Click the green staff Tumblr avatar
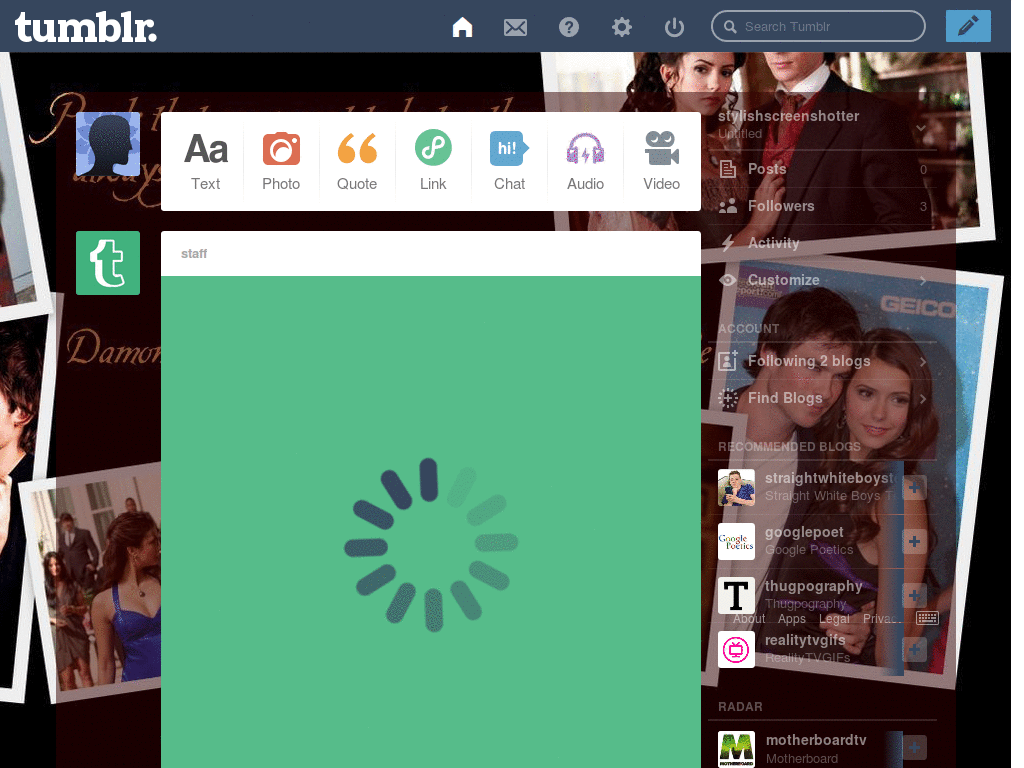This screenshot has height=768, width=1024. [108, 263]
